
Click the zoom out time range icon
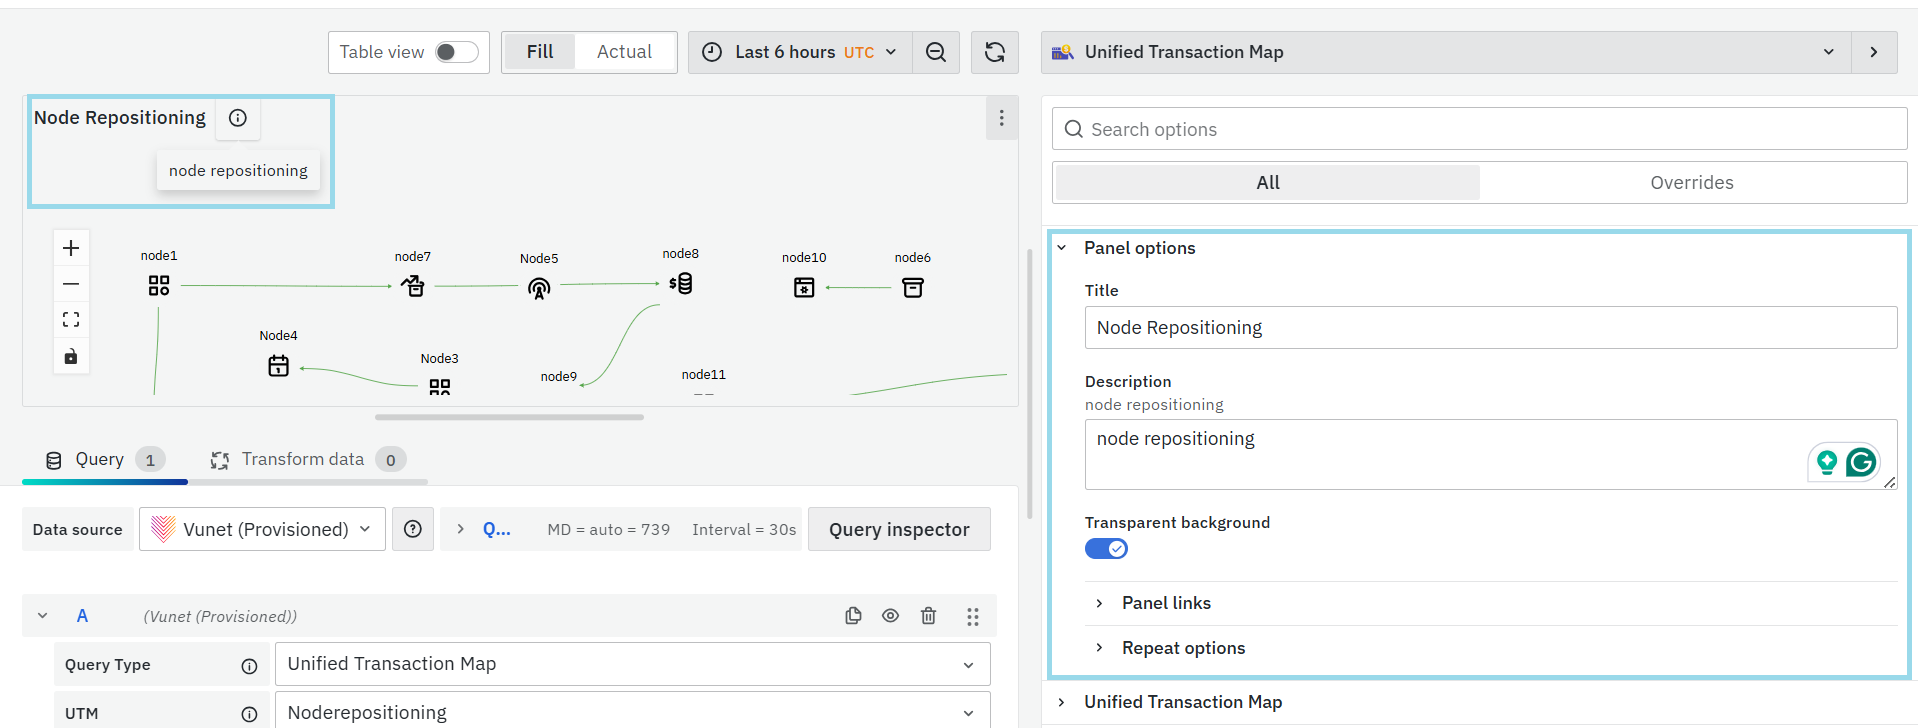pyautogui.click(x=936, y=52)
